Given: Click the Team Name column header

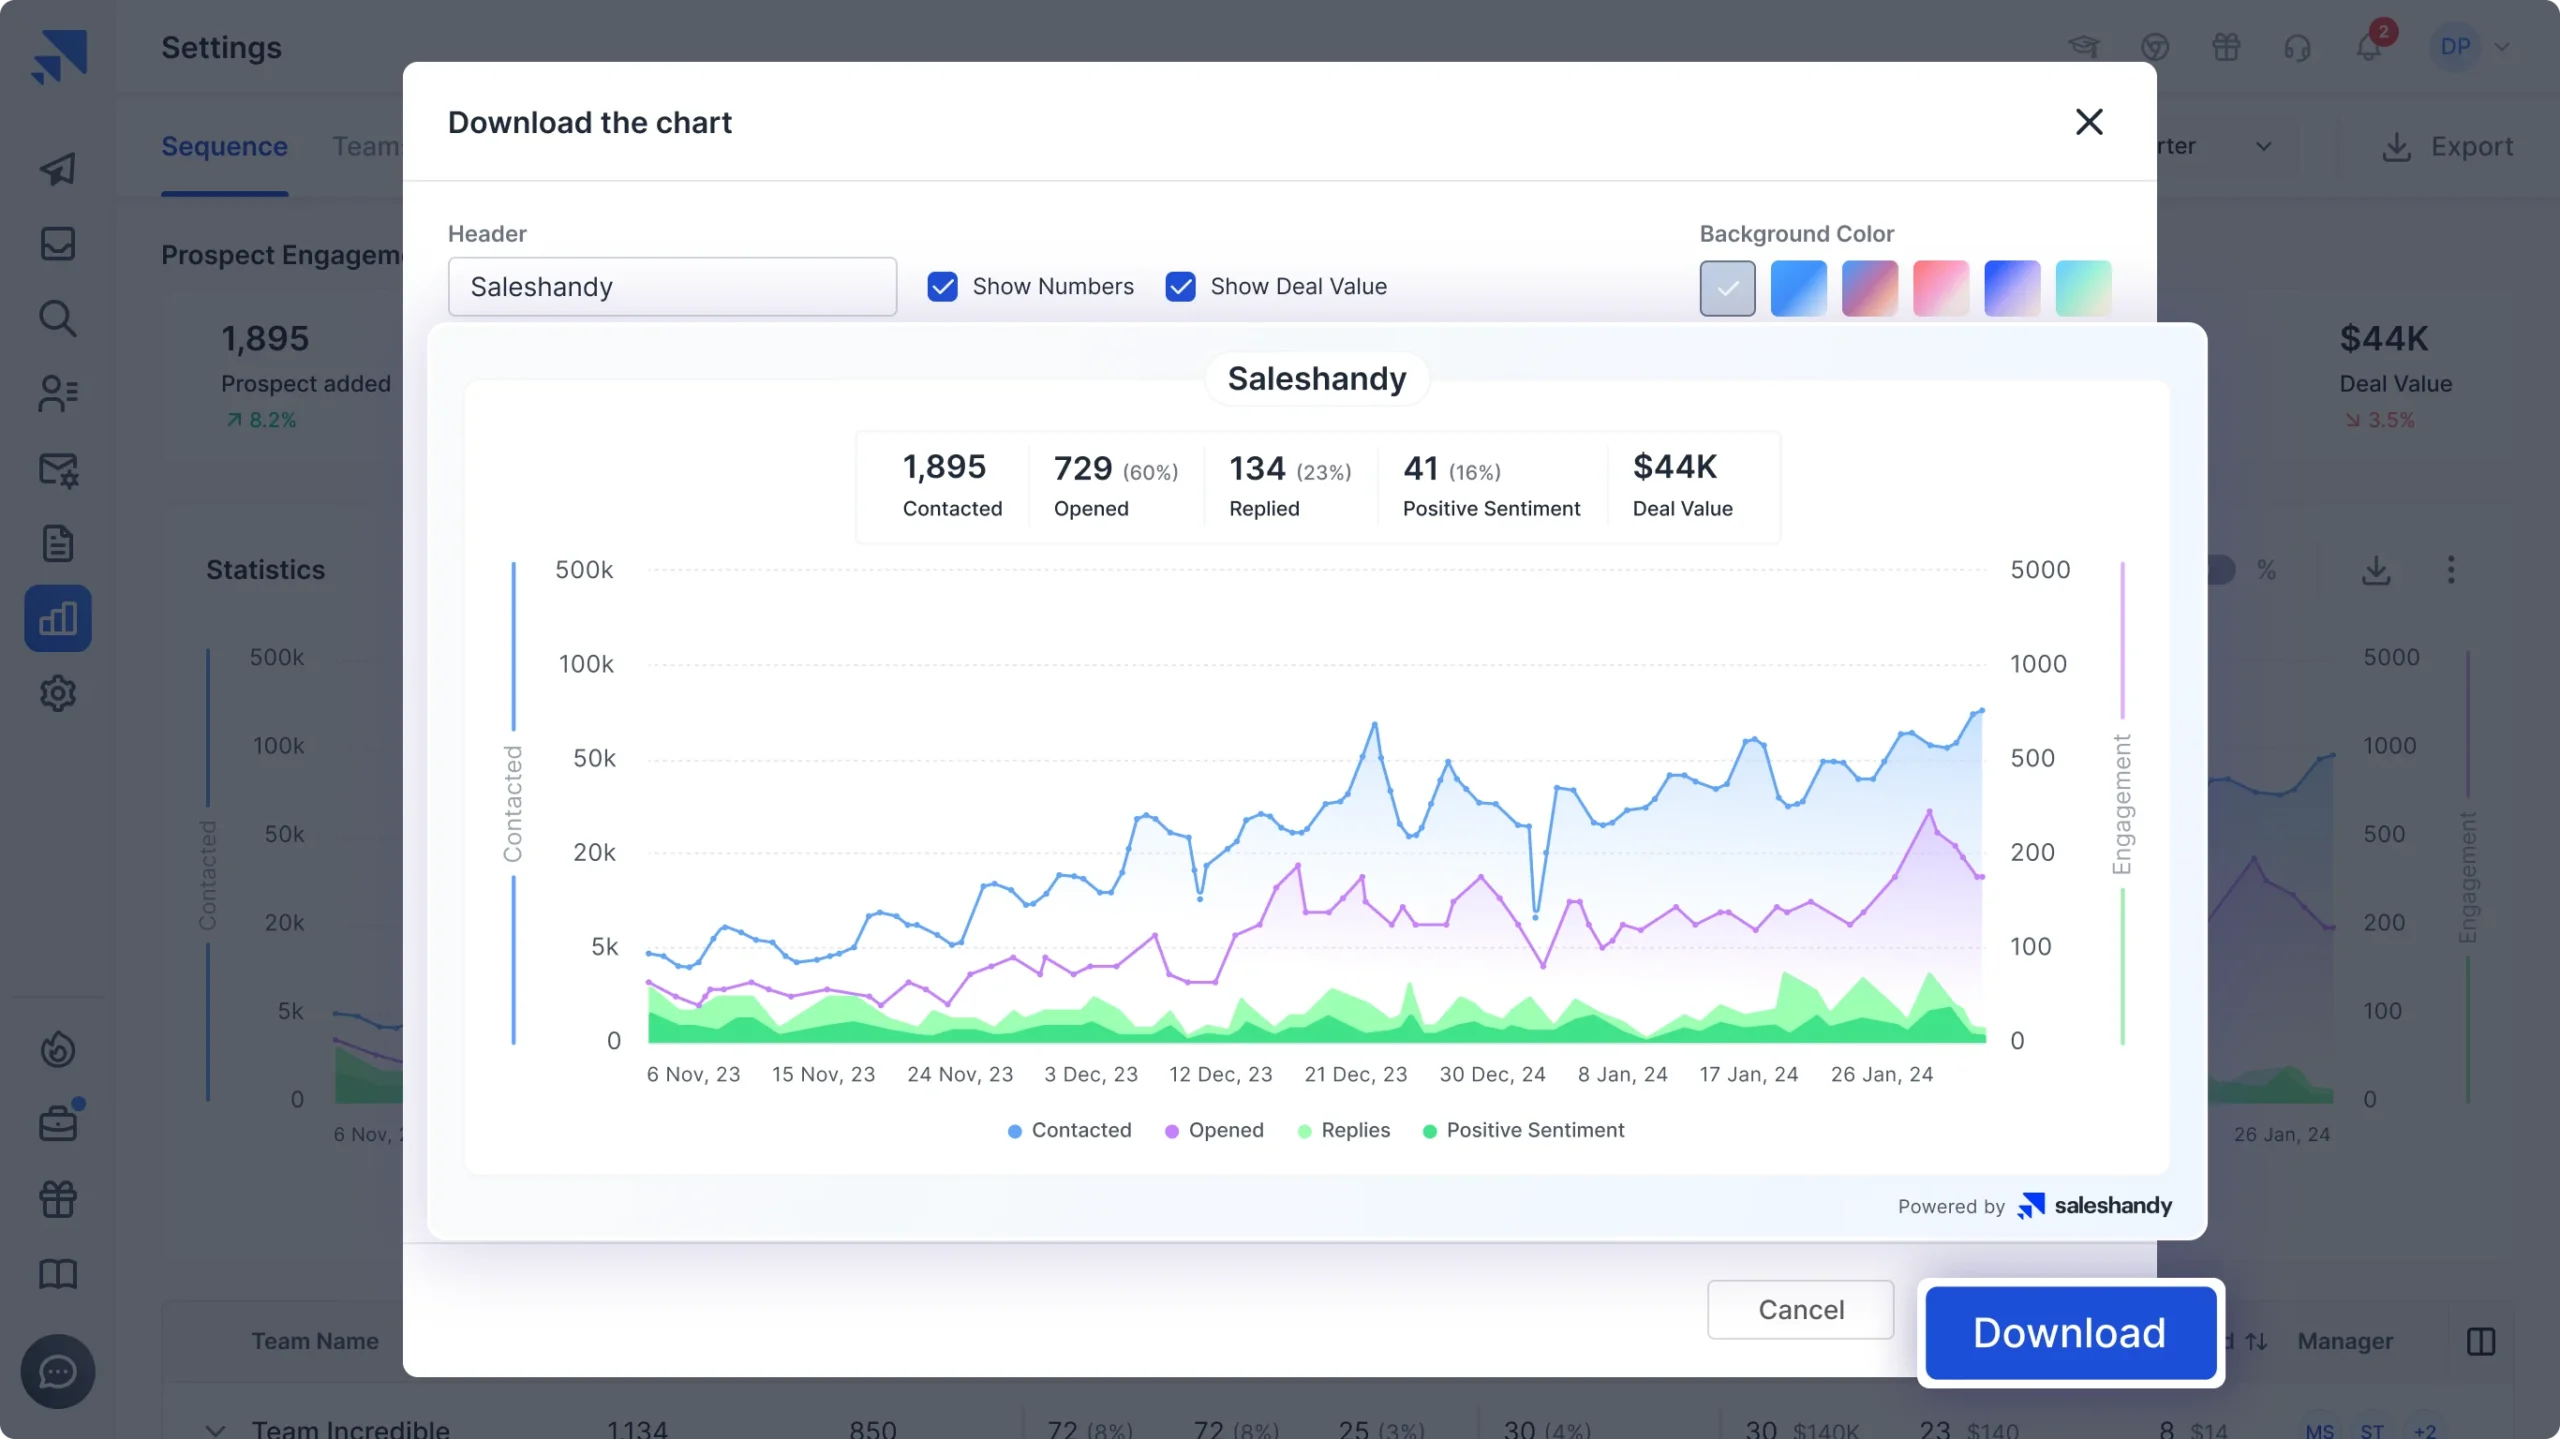Looking at the screenshot, I should pyautogui.click(x=315, y=1341).
